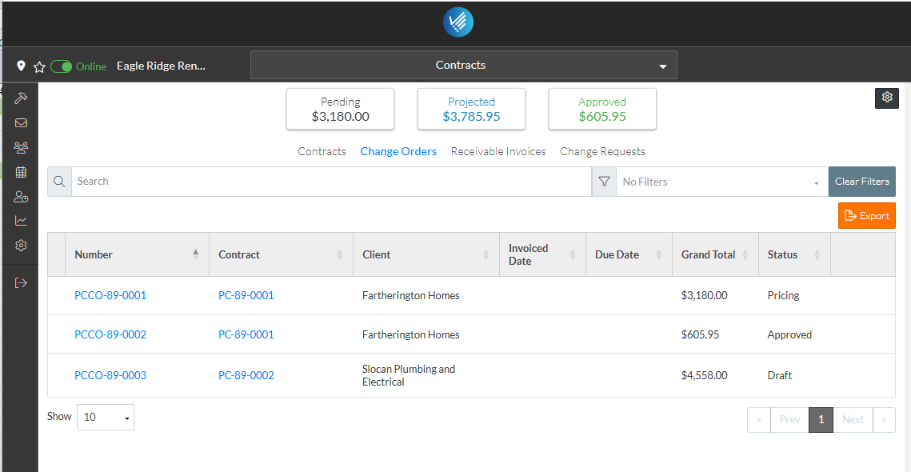Image resolution: width=911 pixels, height=472 pixels.
Task: Open the envelope messages icon in sidebar
Action: [x=20, y=123]
